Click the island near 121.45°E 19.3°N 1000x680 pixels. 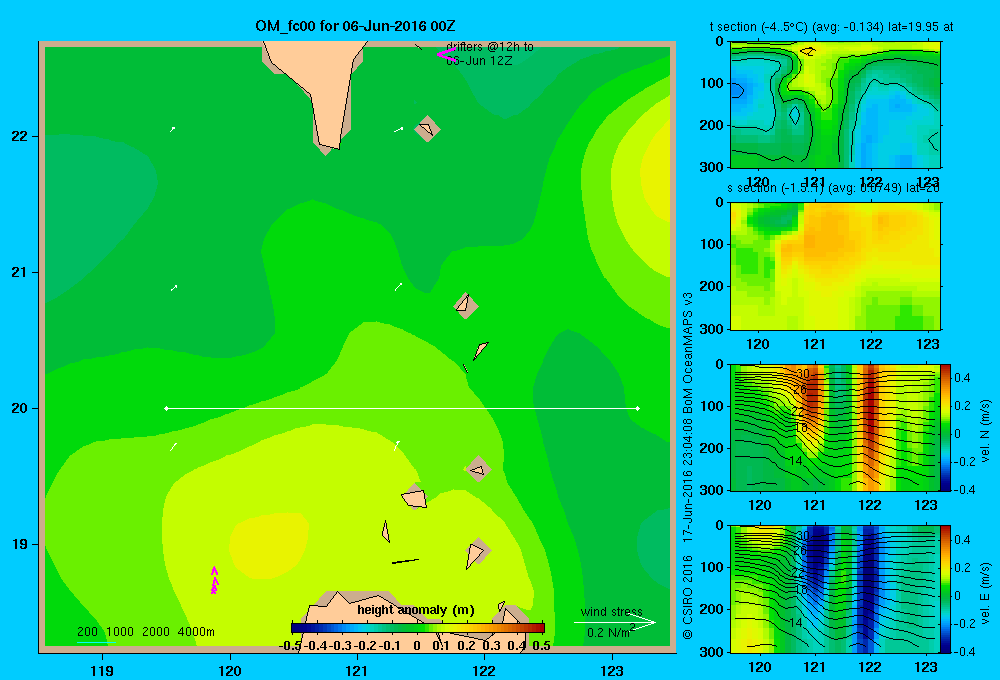414,498
